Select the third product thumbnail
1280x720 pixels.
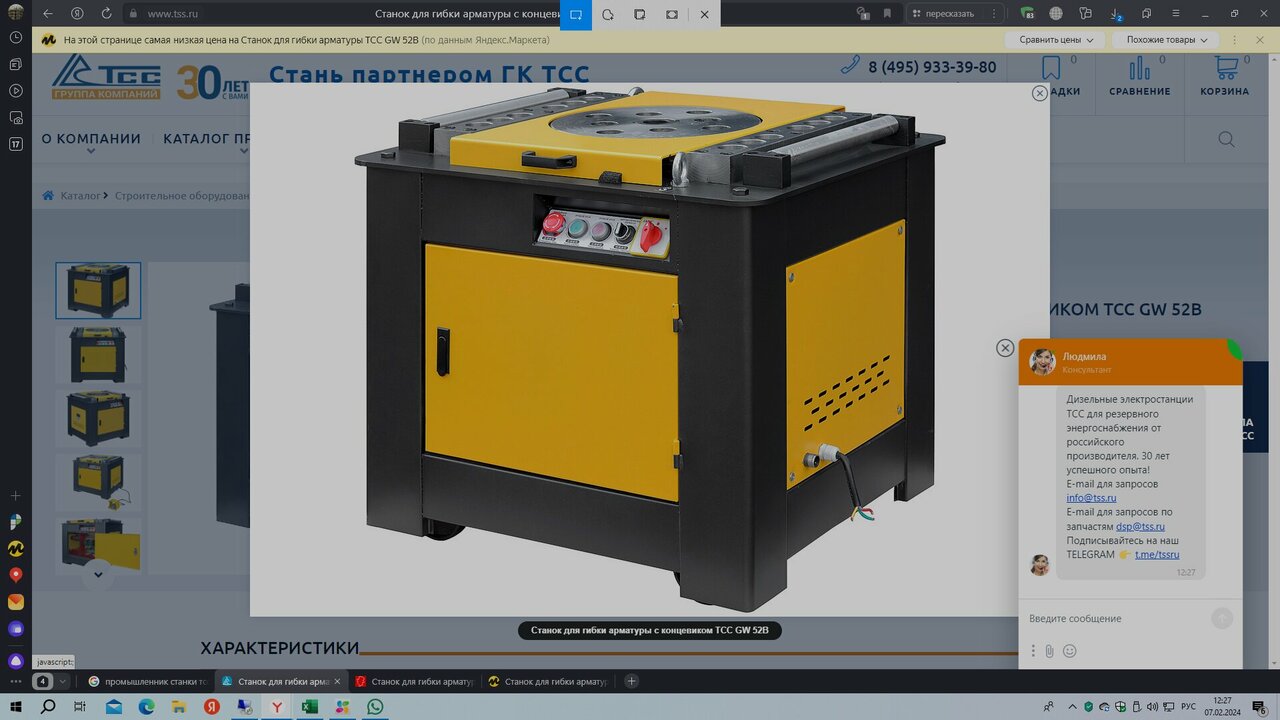click(x=98, y=418)
